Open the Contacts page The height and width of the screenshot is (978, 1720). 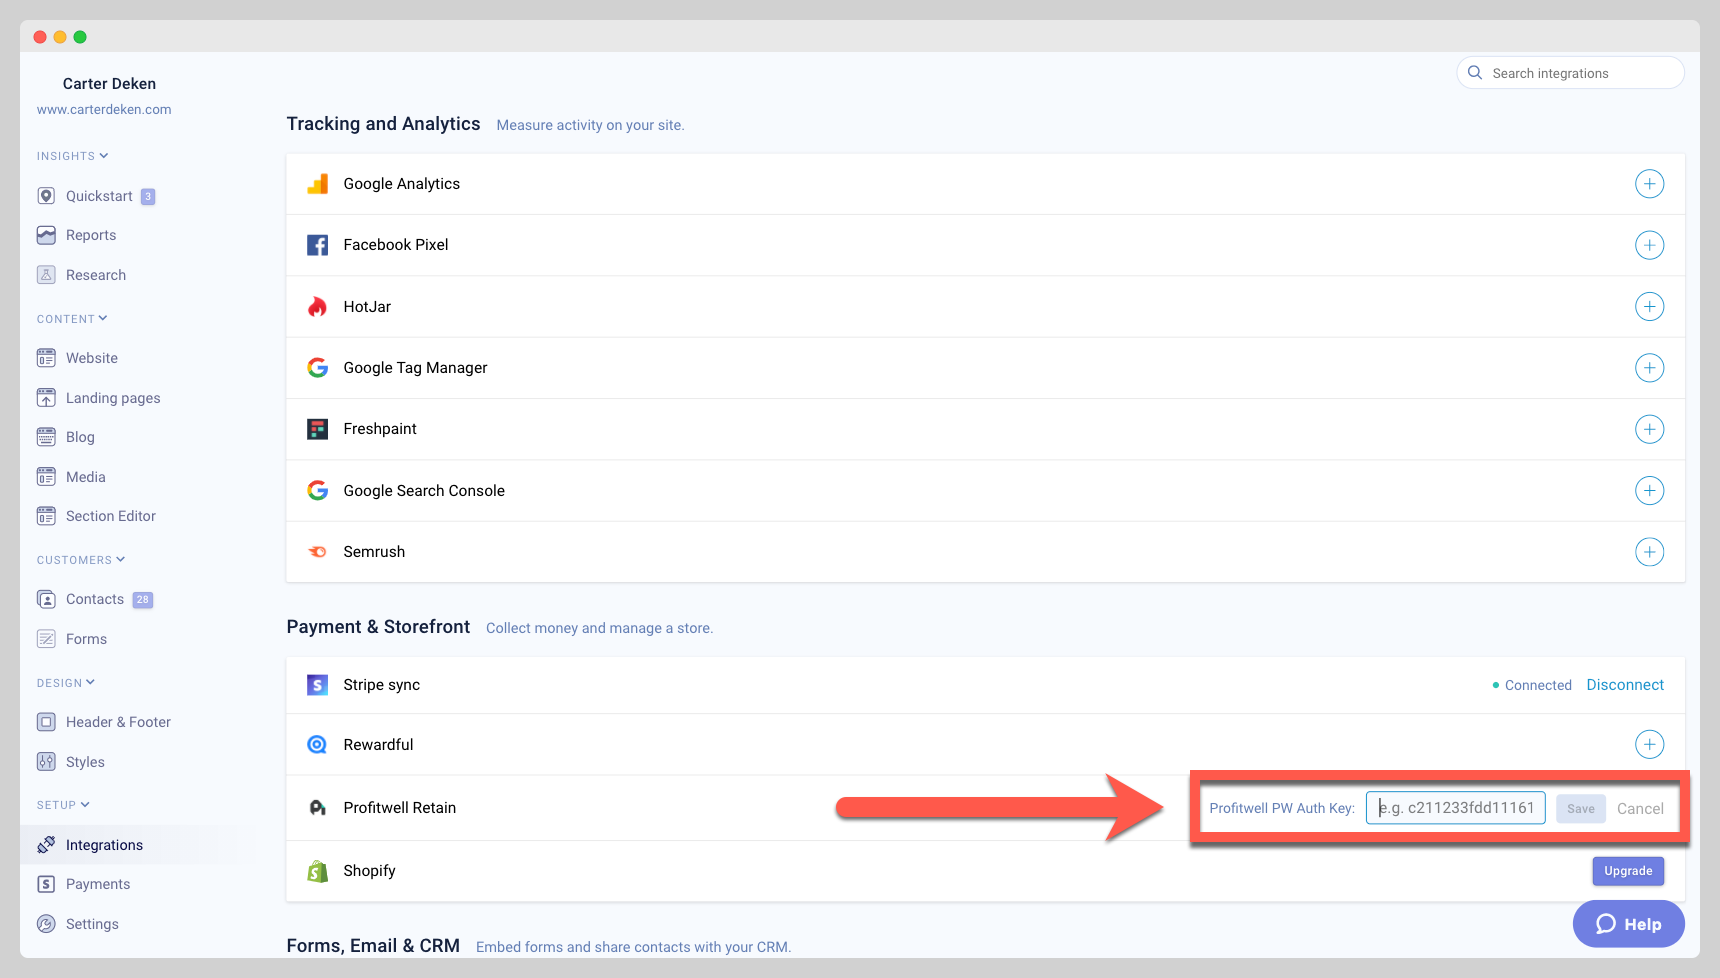(x=94, y=598)
